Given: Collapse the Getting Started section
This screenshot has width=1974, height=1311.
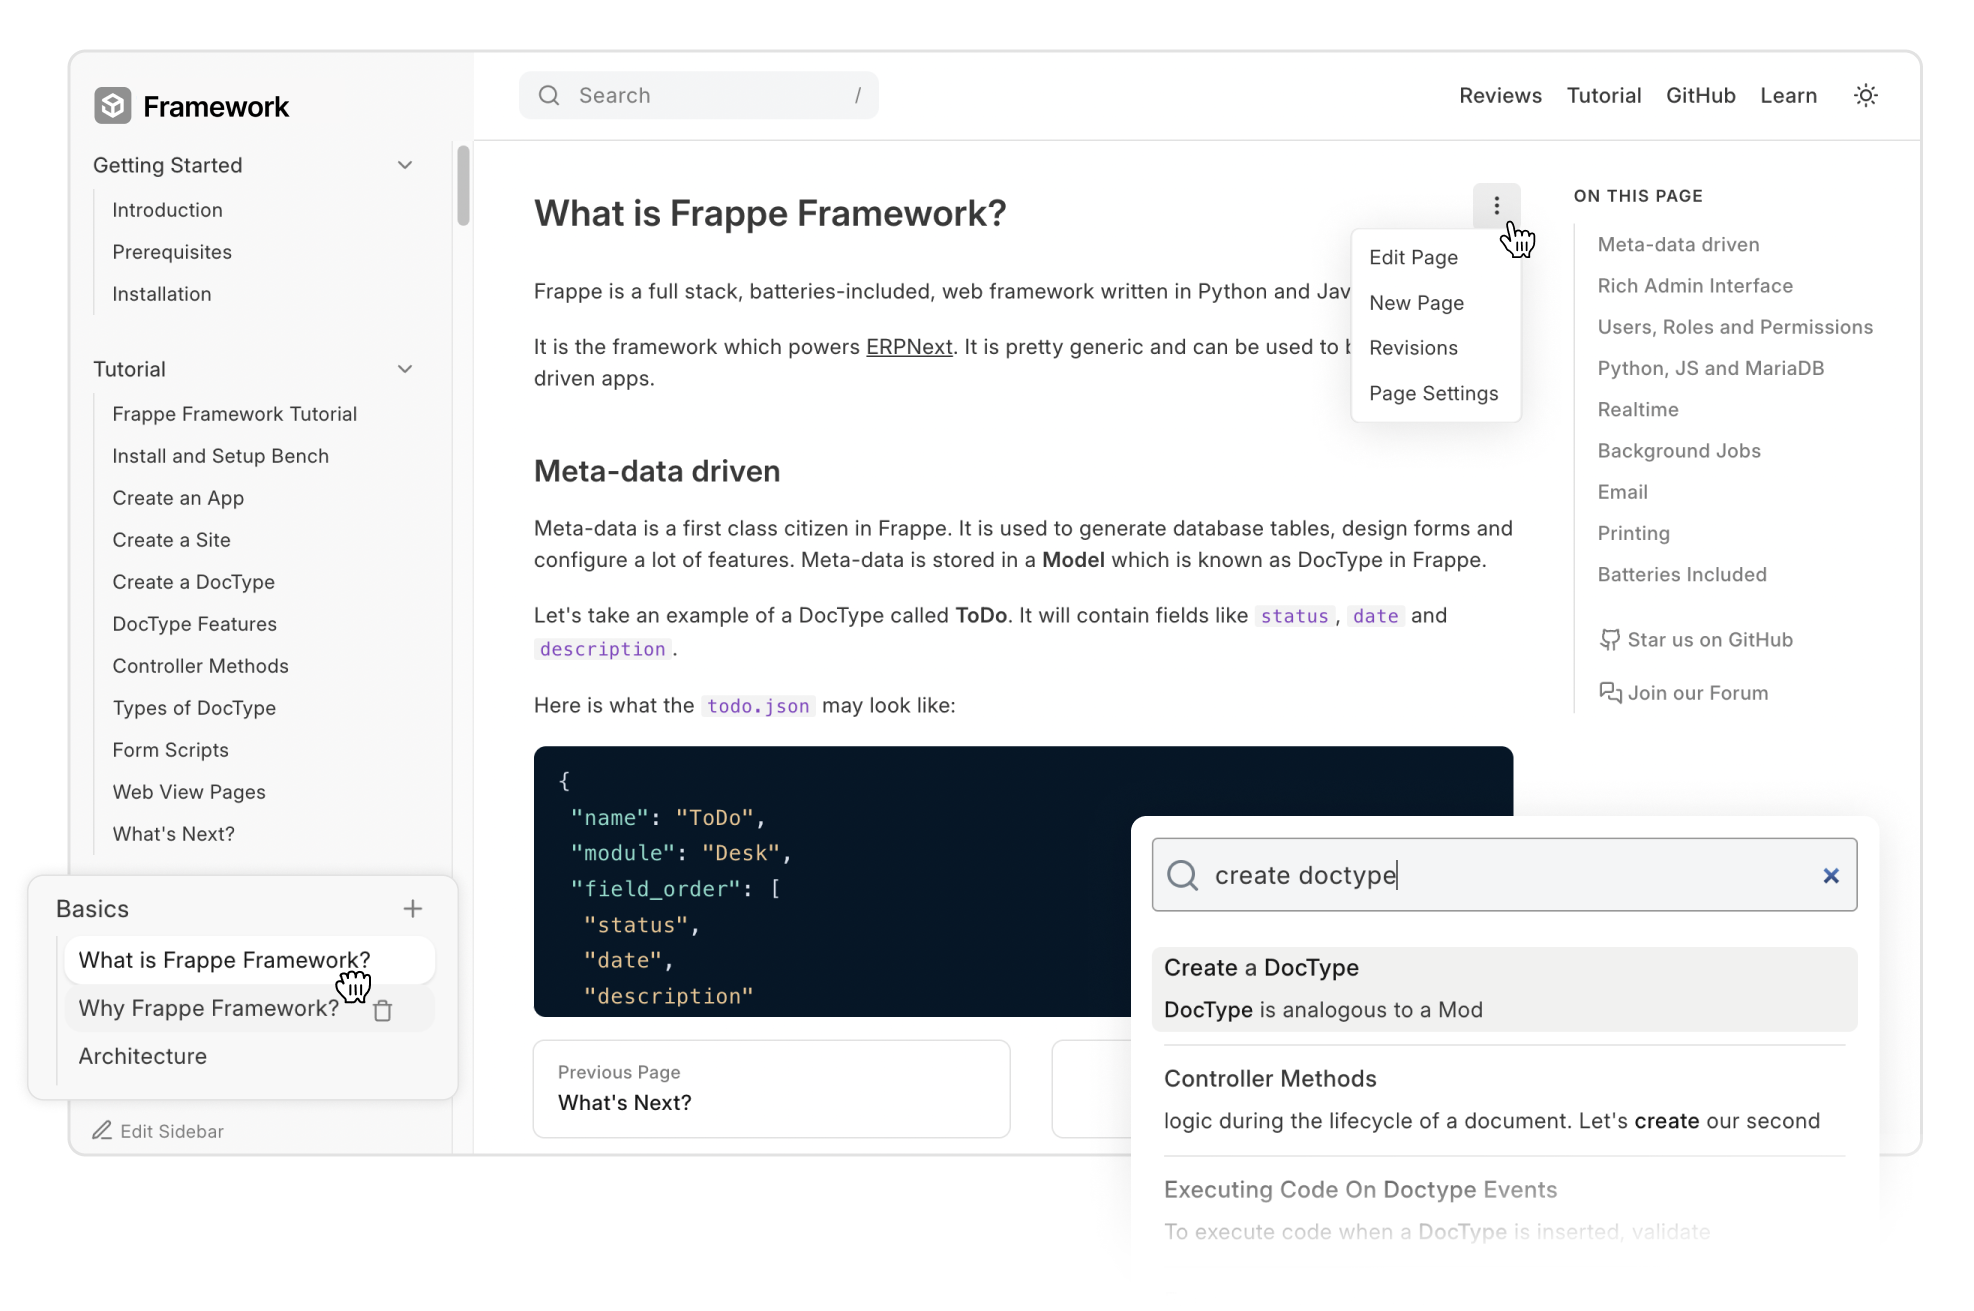Looking at the screenshot, I should pos(405,166).
